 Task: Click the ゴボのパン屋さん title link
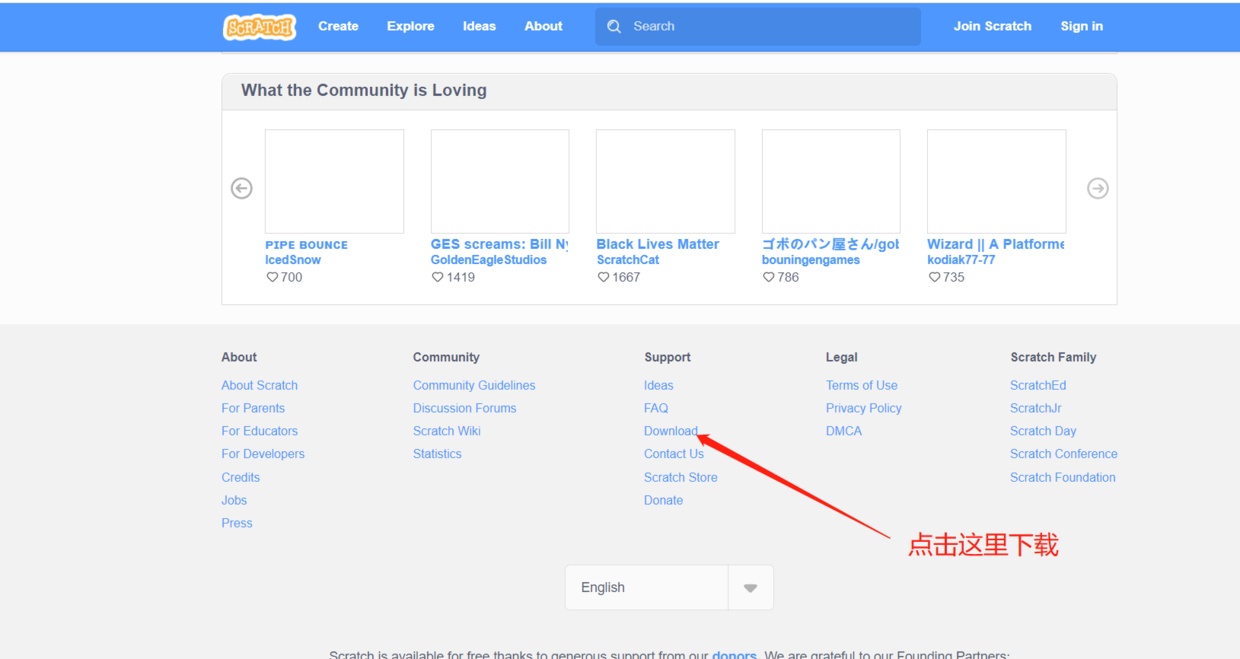coord(830,244)
